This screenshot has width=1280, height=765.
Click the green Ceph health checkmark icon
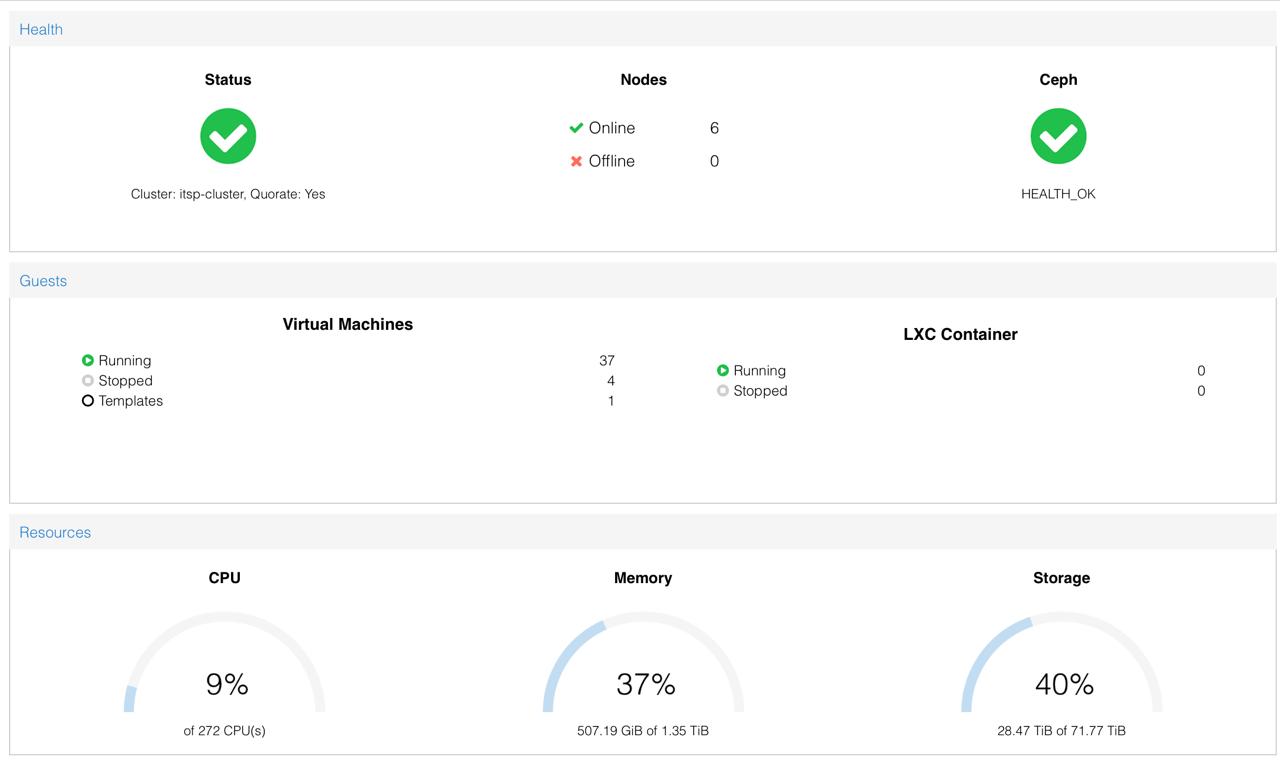[1058, 136]
